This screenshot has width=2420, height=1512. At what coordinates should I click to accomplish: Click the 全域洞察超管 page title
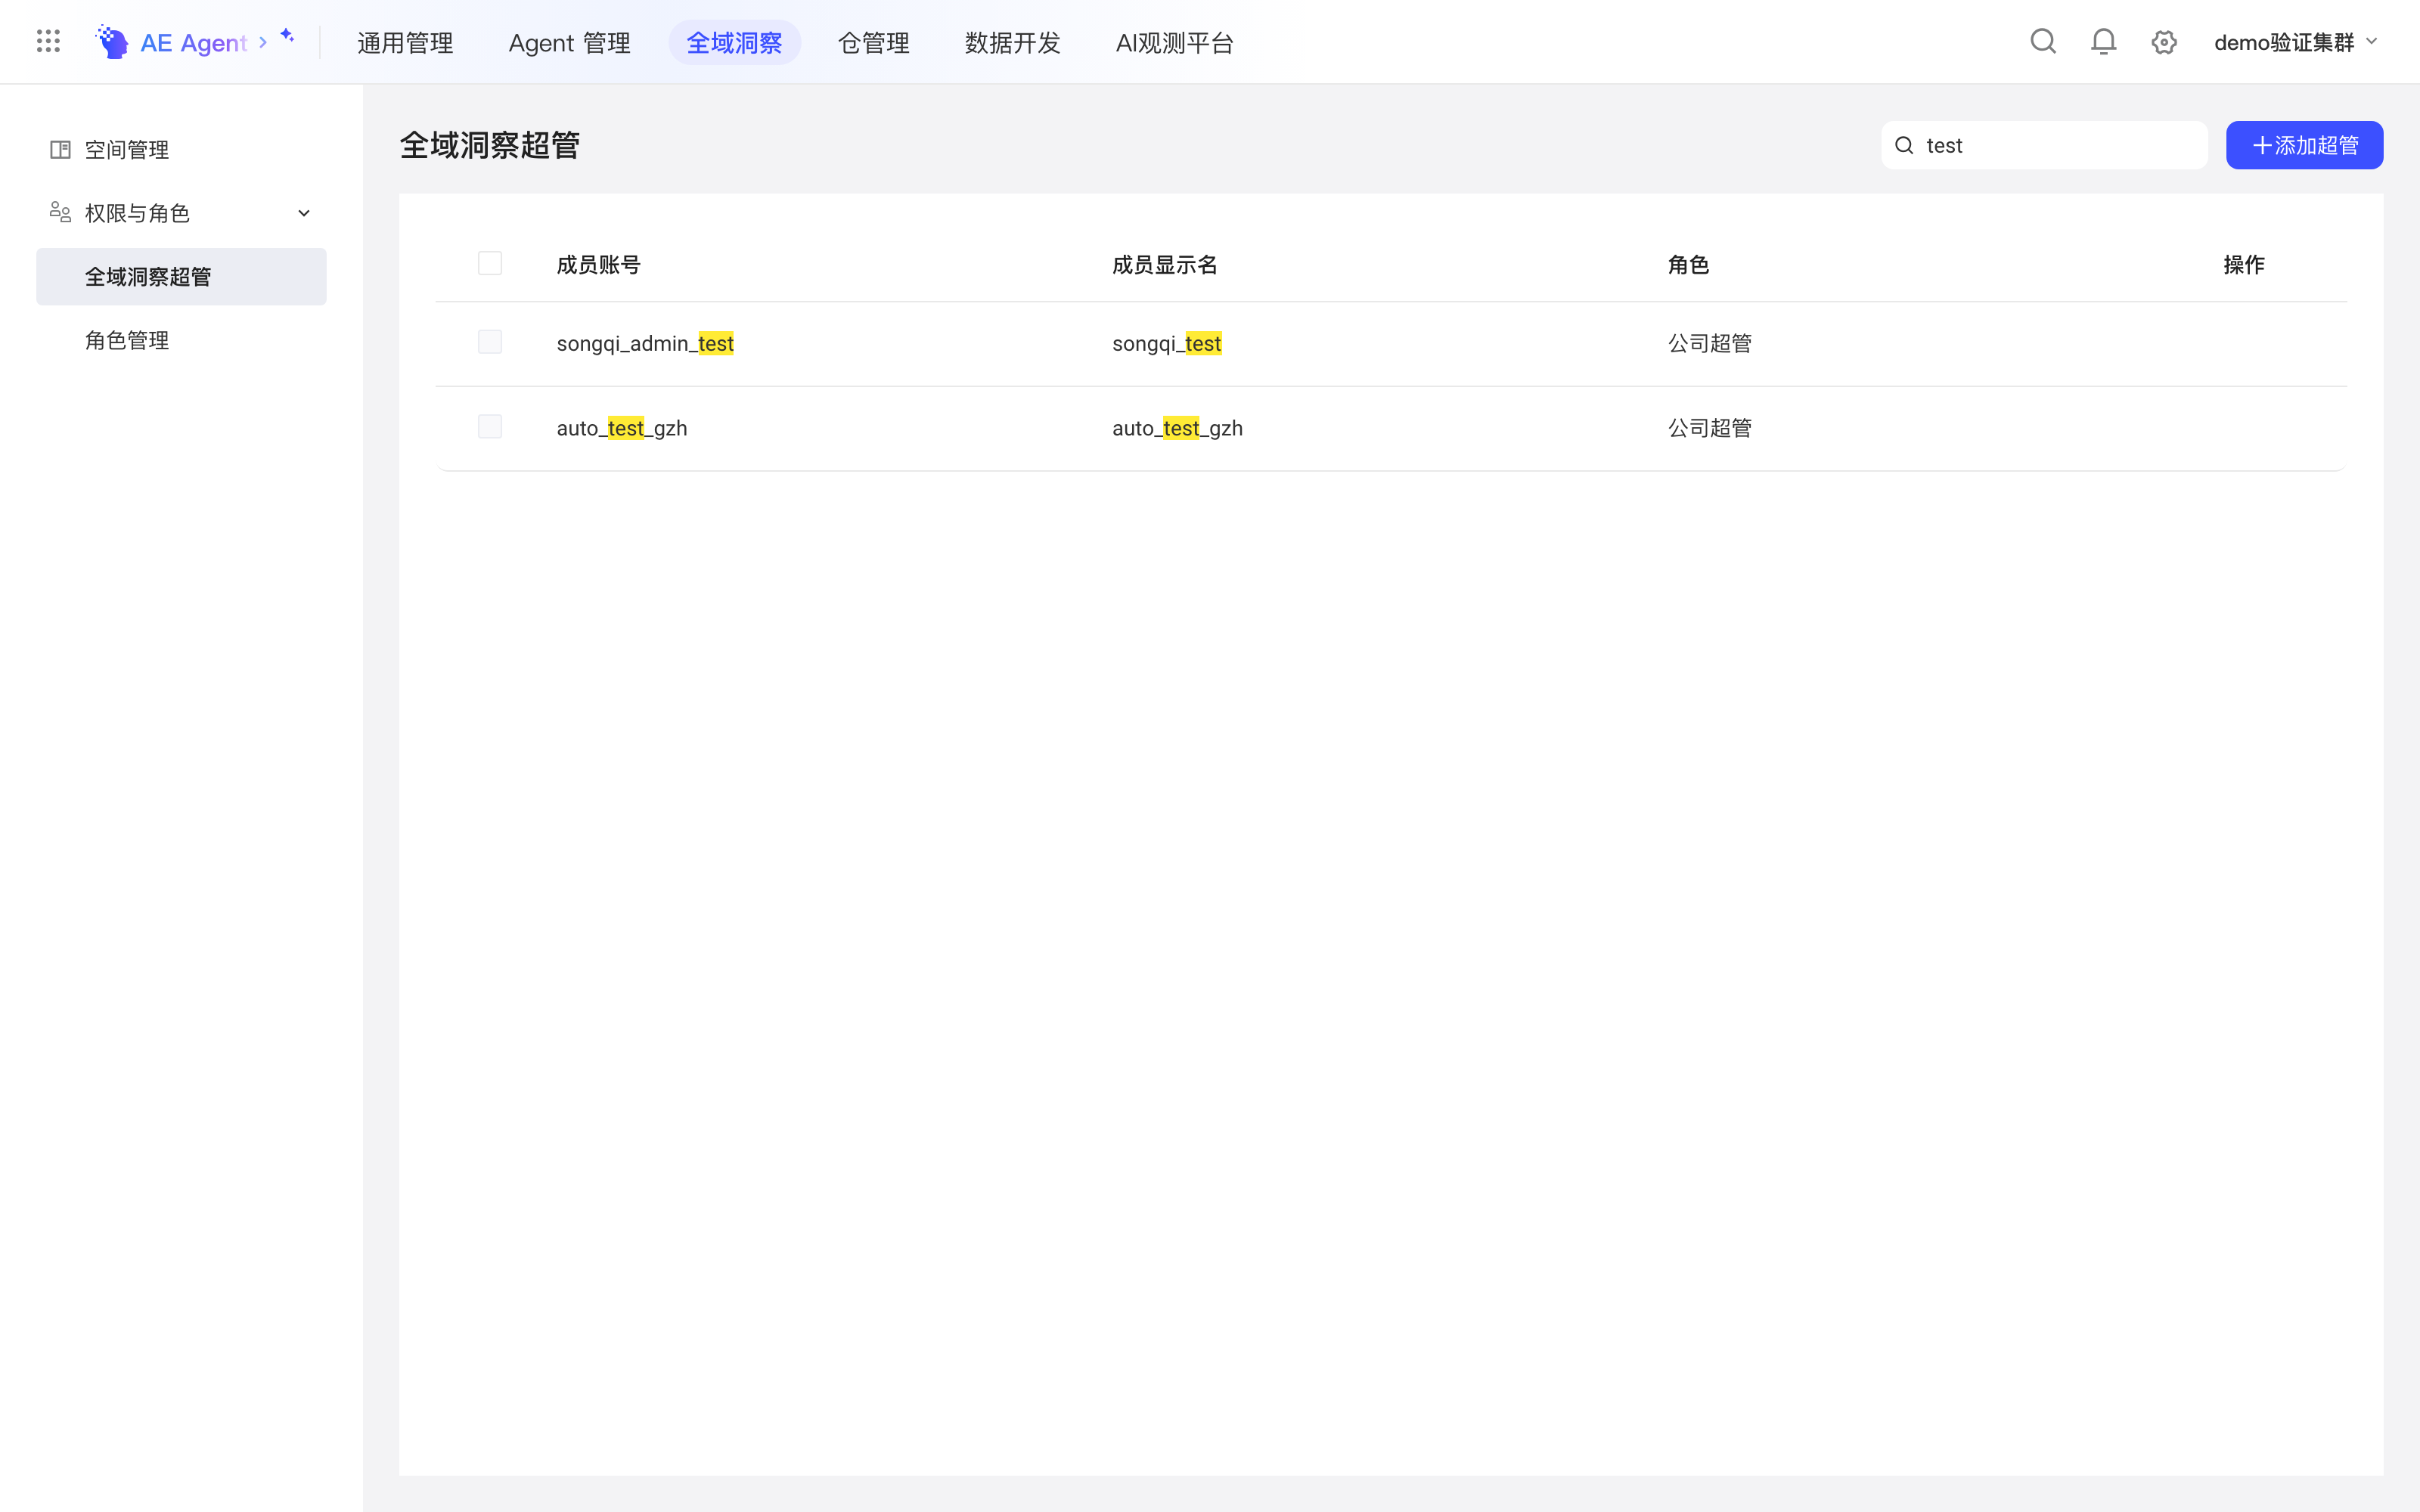pos(490,145)
